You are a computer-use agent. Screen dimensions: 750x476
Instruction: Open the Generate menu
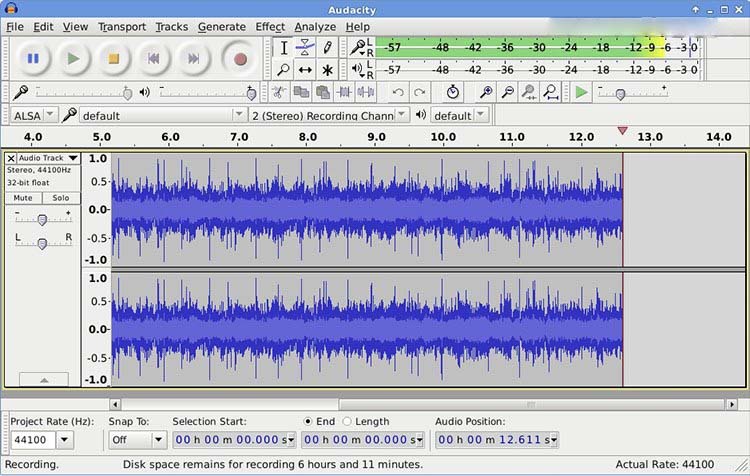pos(222,27)
